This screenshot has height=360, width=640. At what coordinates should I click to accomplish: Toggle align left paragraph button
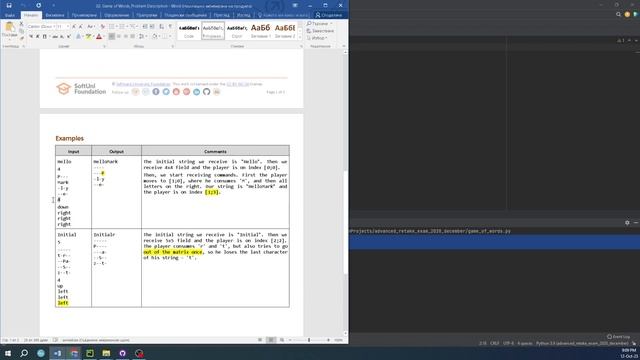click(x=112, y=37)
